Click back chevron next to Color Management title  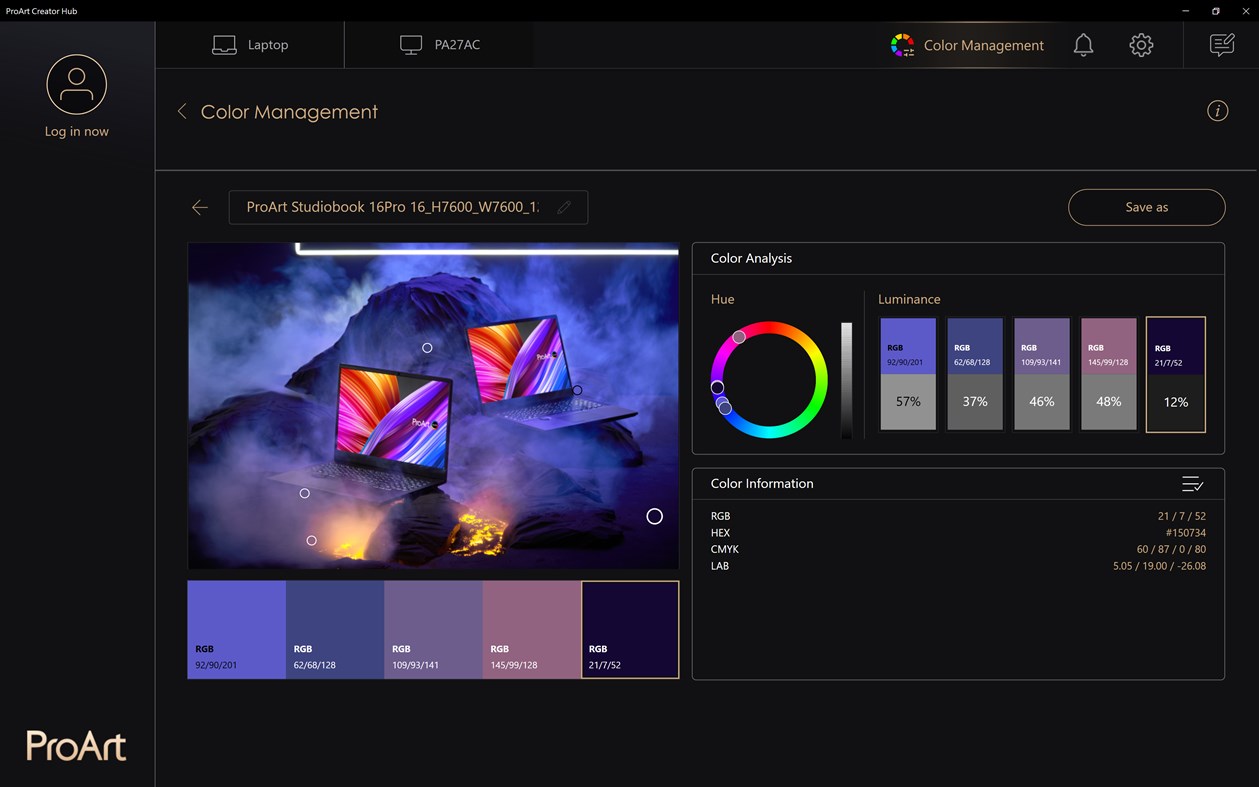[x=182, y=111]
